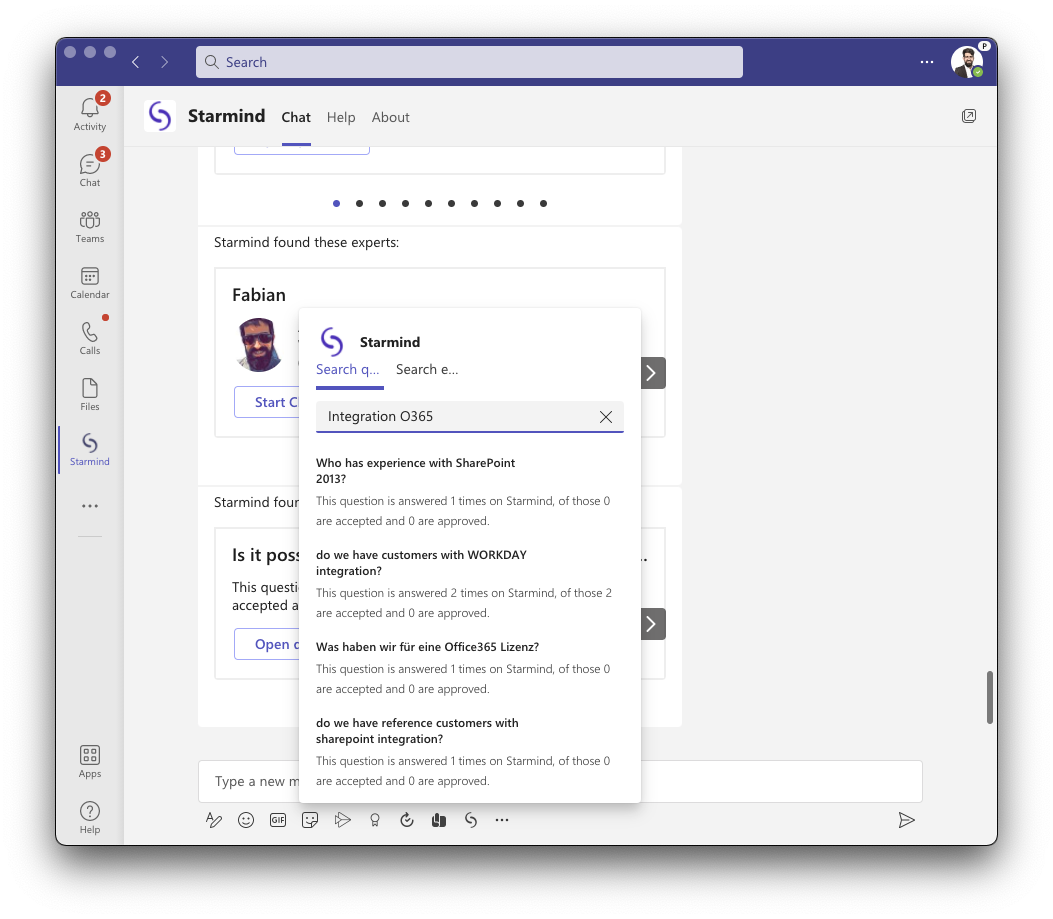
Task: Open the text Format options icon
Action: tap(214, 820)
